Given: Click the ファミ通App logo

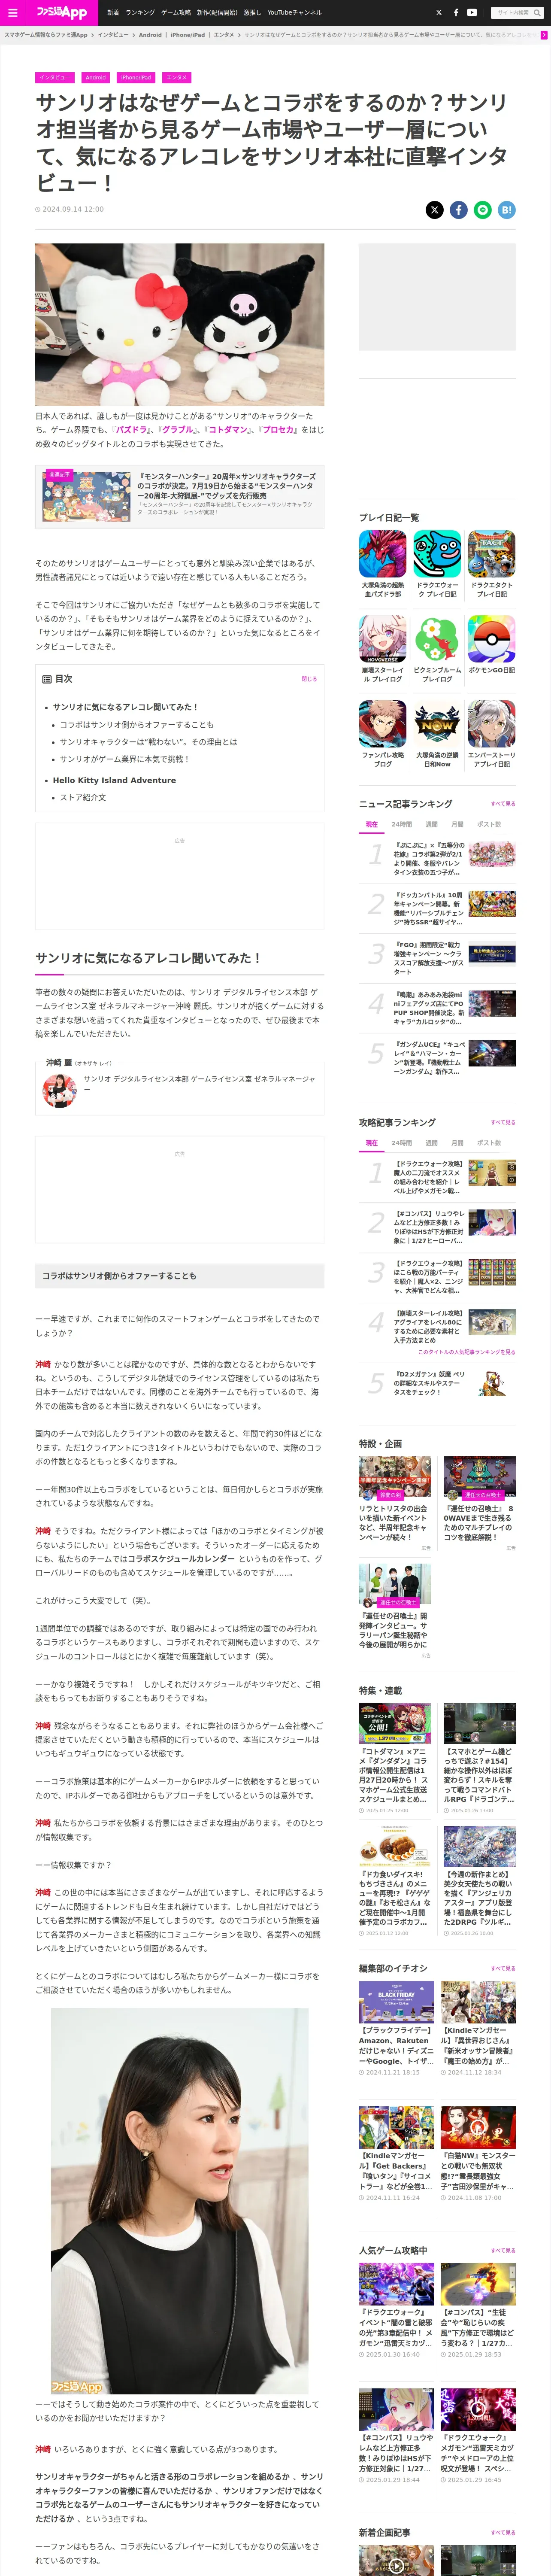Looking at the screenshot, I should 62,12.
